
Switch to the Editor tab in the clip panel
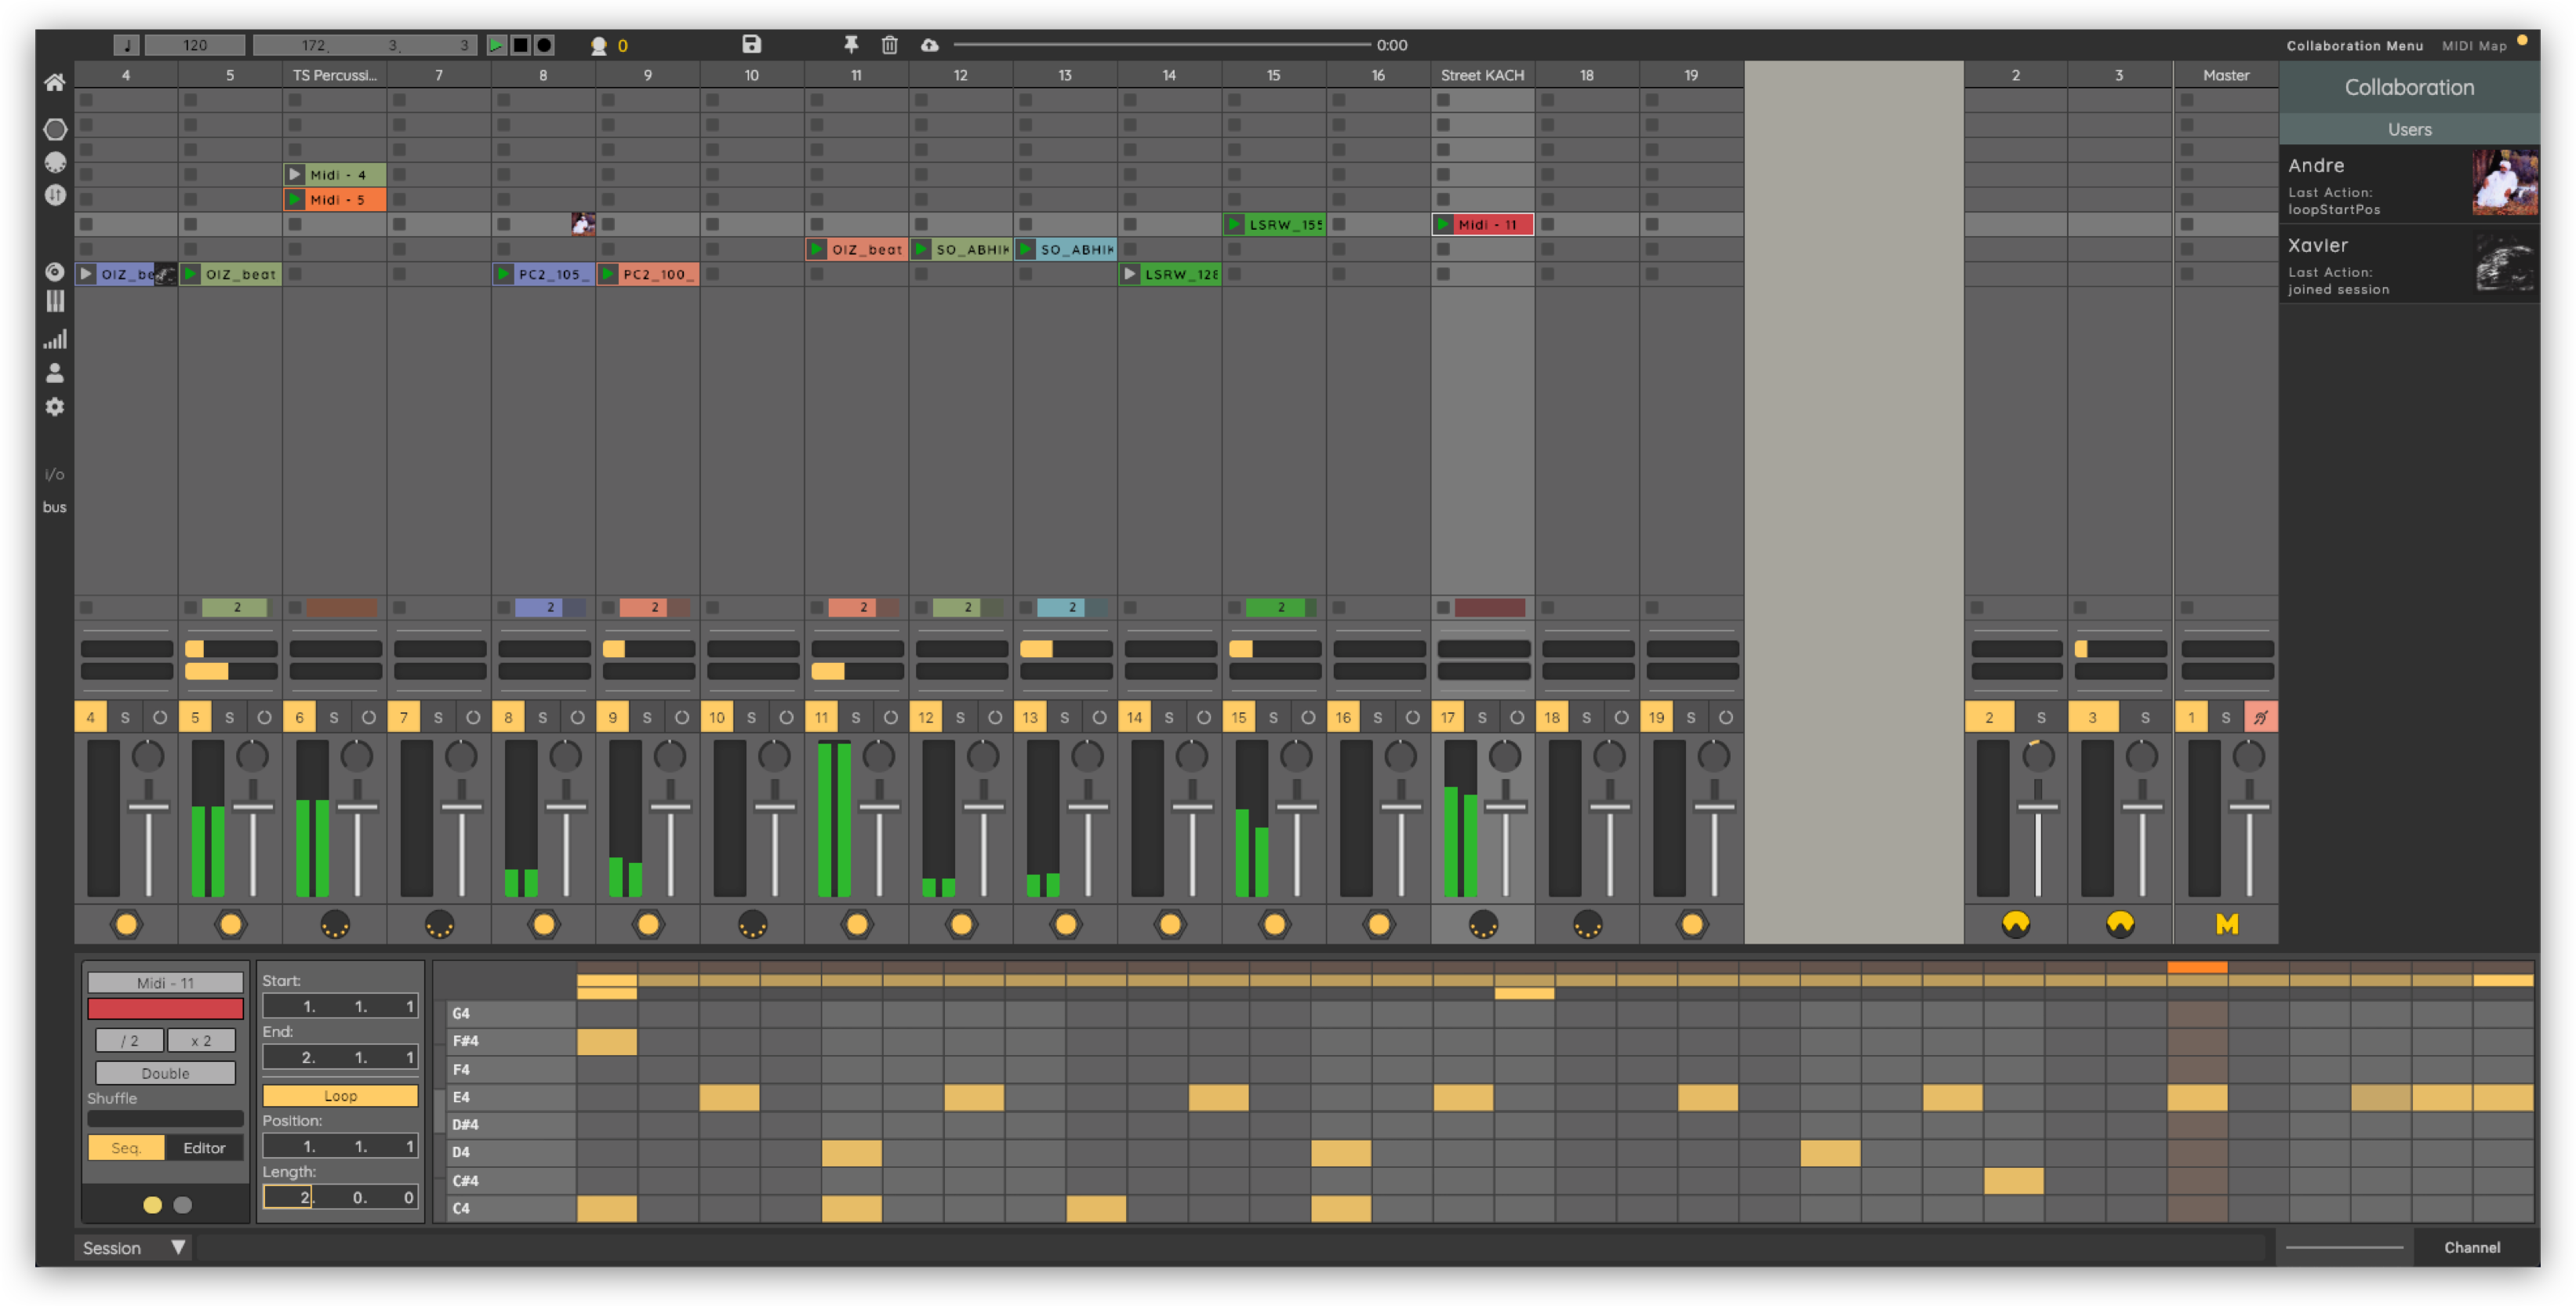tap(204, 1148)
